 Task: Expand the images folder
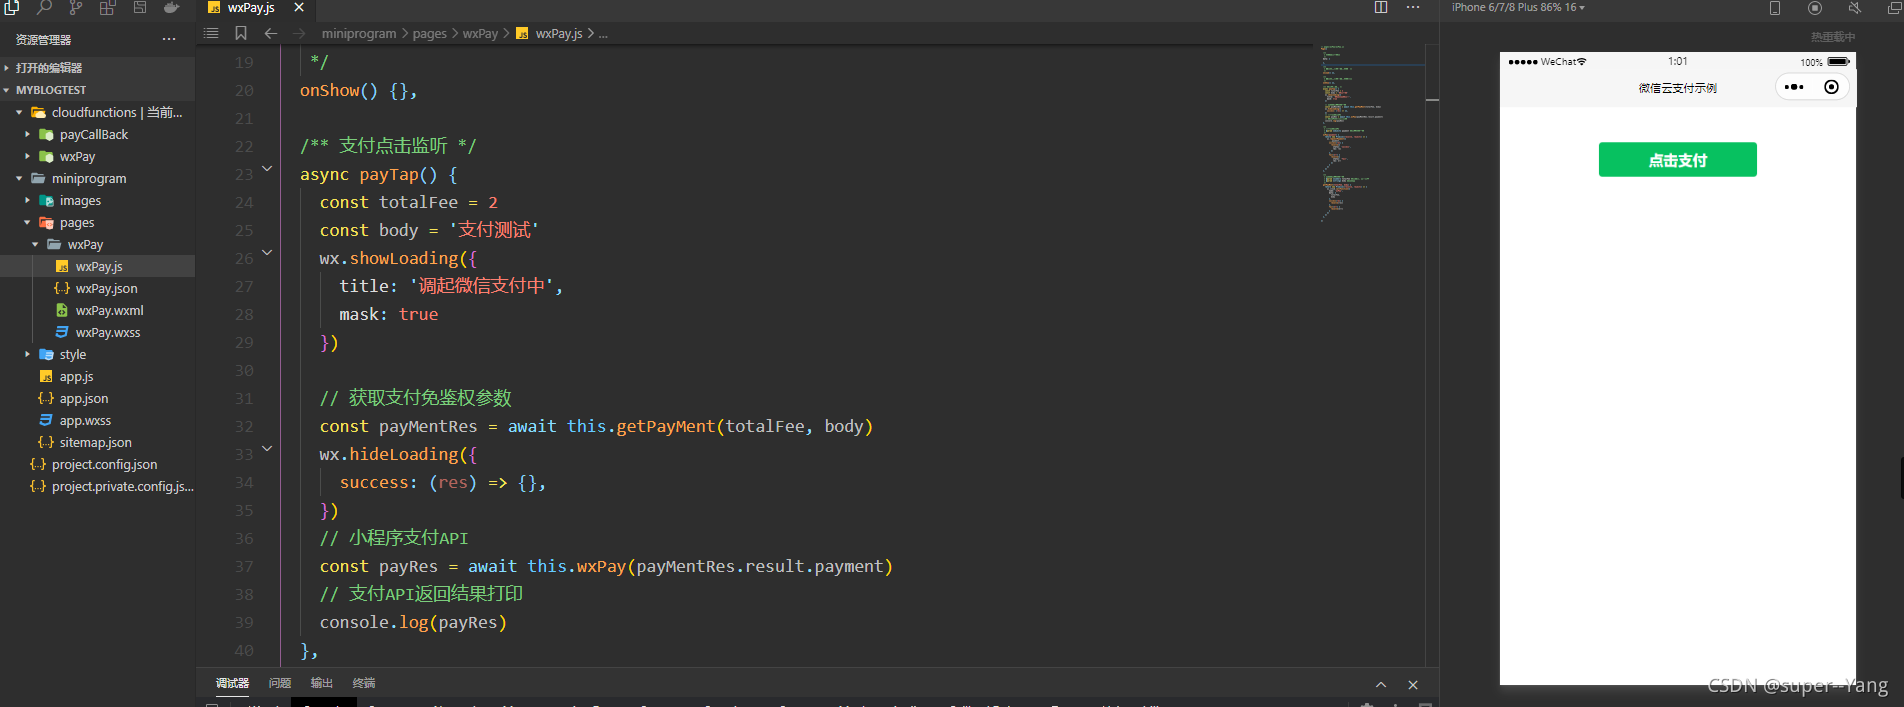click(98, 200)
